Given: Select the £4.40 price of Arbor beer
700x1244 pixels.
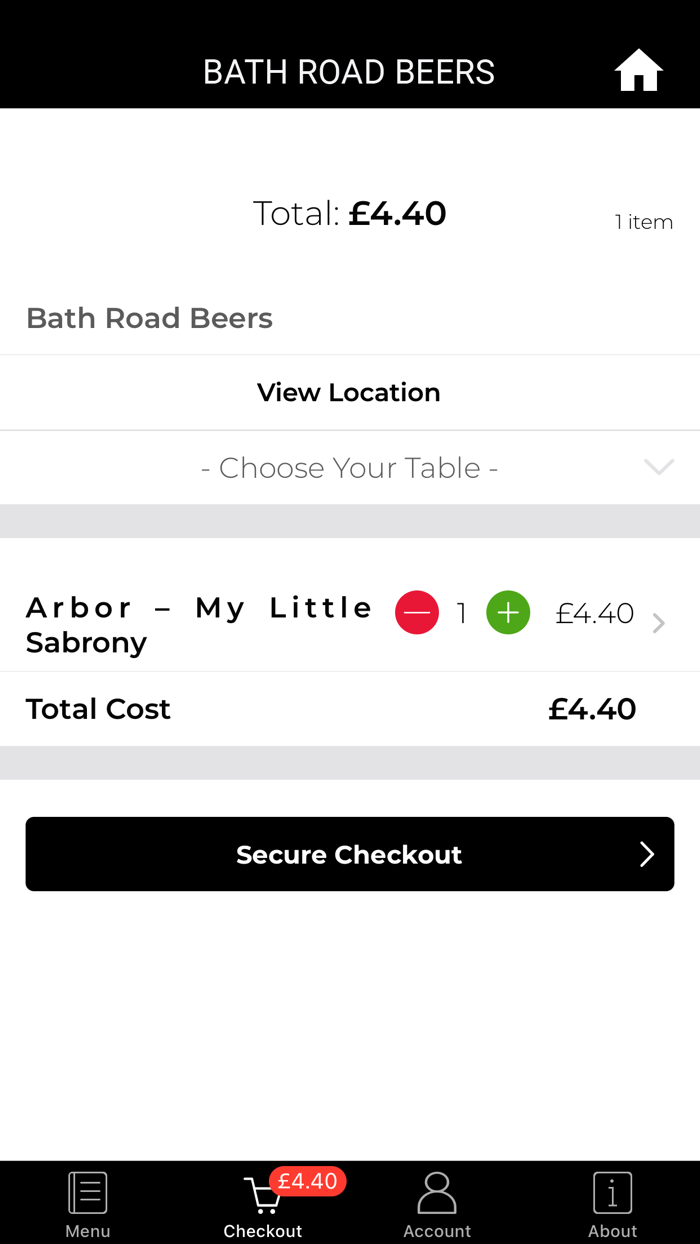Looking at the screenshot, I should (594, 613).
